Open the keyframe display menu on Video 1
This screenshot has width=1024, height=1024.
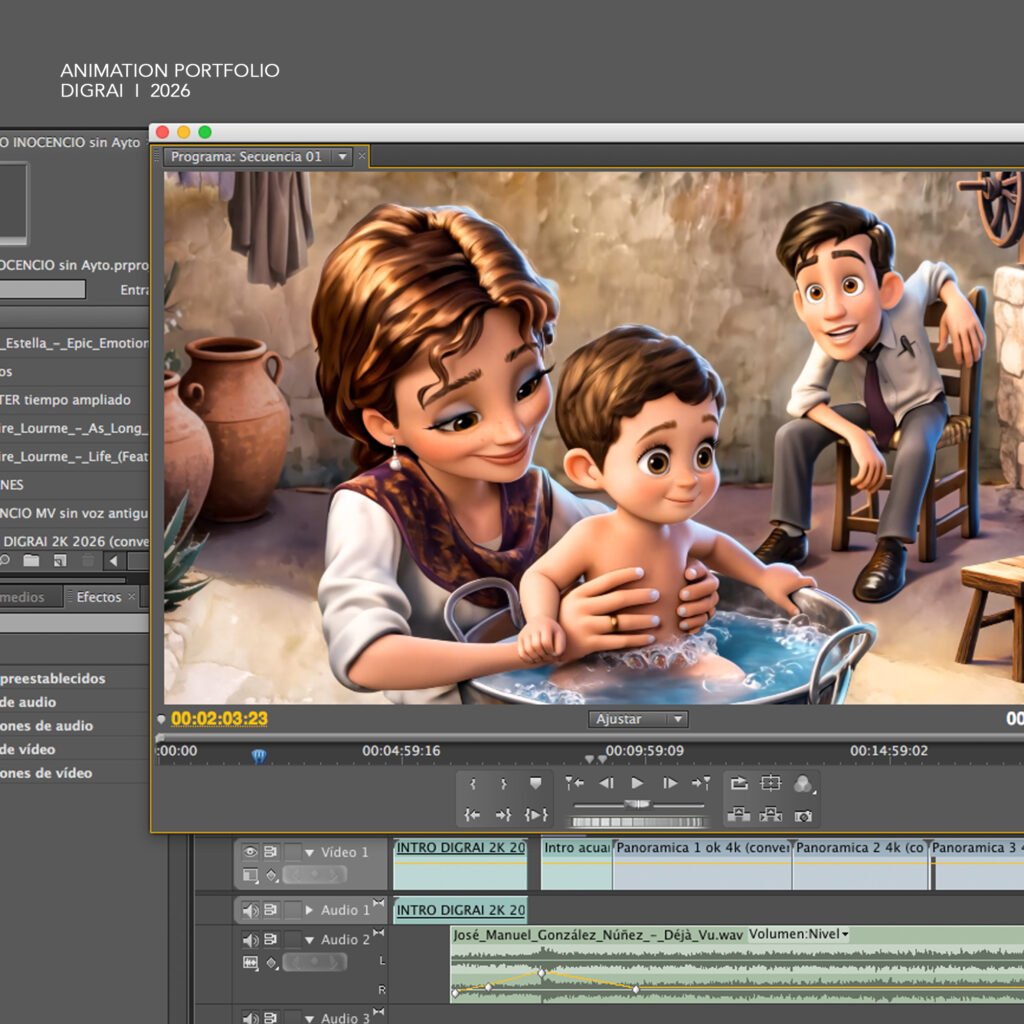pos(272,874)
